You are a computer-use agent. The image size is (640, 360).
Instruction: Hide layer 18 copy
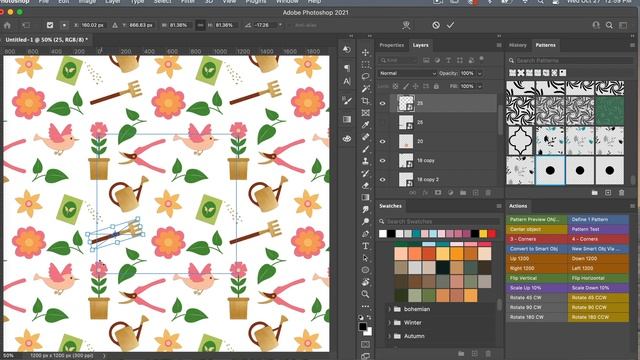pos(382,160)
